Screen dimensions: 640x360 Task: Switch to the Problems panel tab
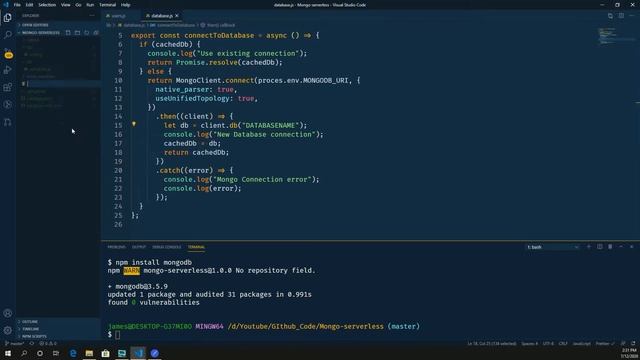point(117,247)
